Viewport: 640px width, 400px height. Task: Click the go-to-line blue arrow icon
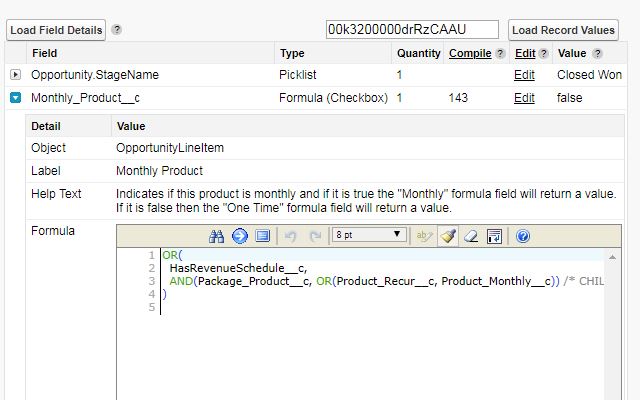click(240, 236)
